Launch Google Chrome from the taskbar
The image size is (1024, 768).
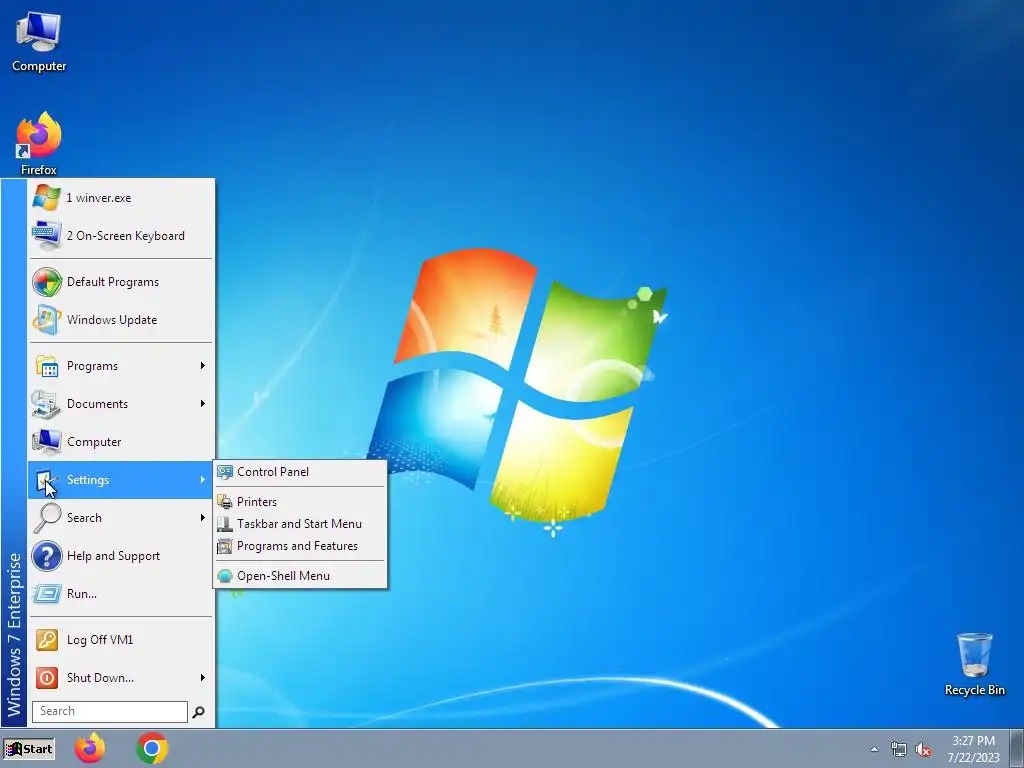[152, 748]
